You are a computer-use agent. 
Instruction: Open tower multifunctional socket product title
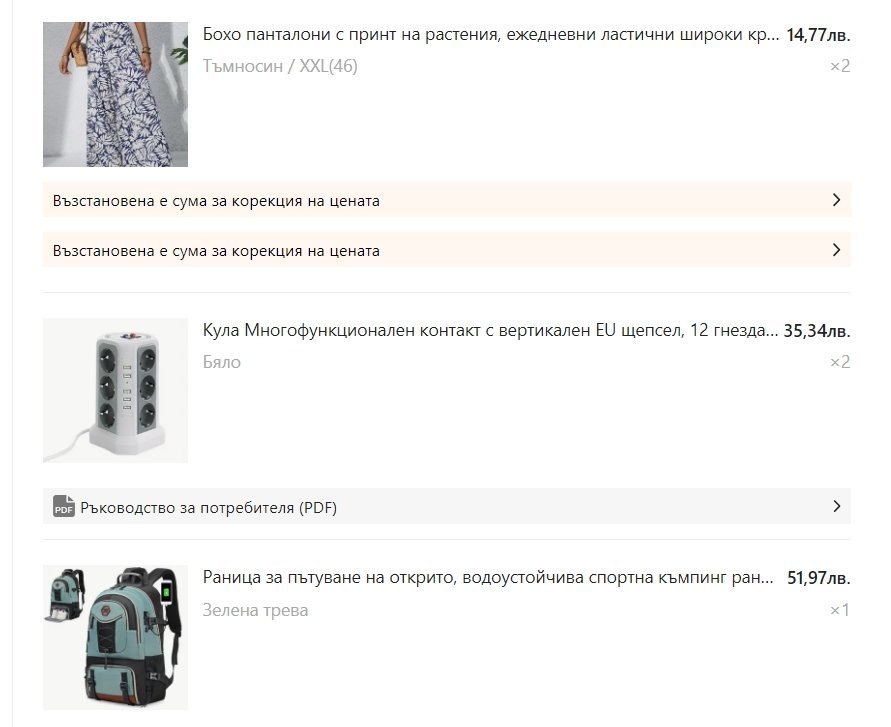tap(490, 330)
